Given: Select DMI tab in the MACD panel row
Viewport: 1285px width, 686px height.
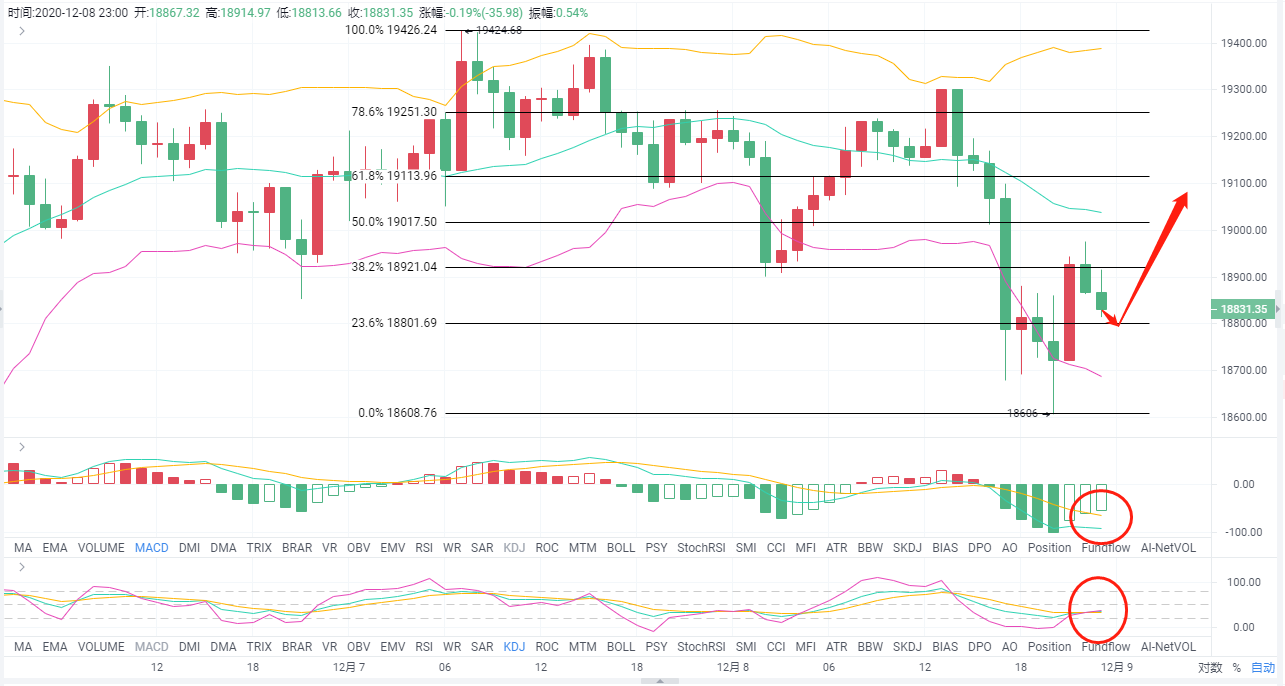Looking at the screenshot, I should click(190, 548).
